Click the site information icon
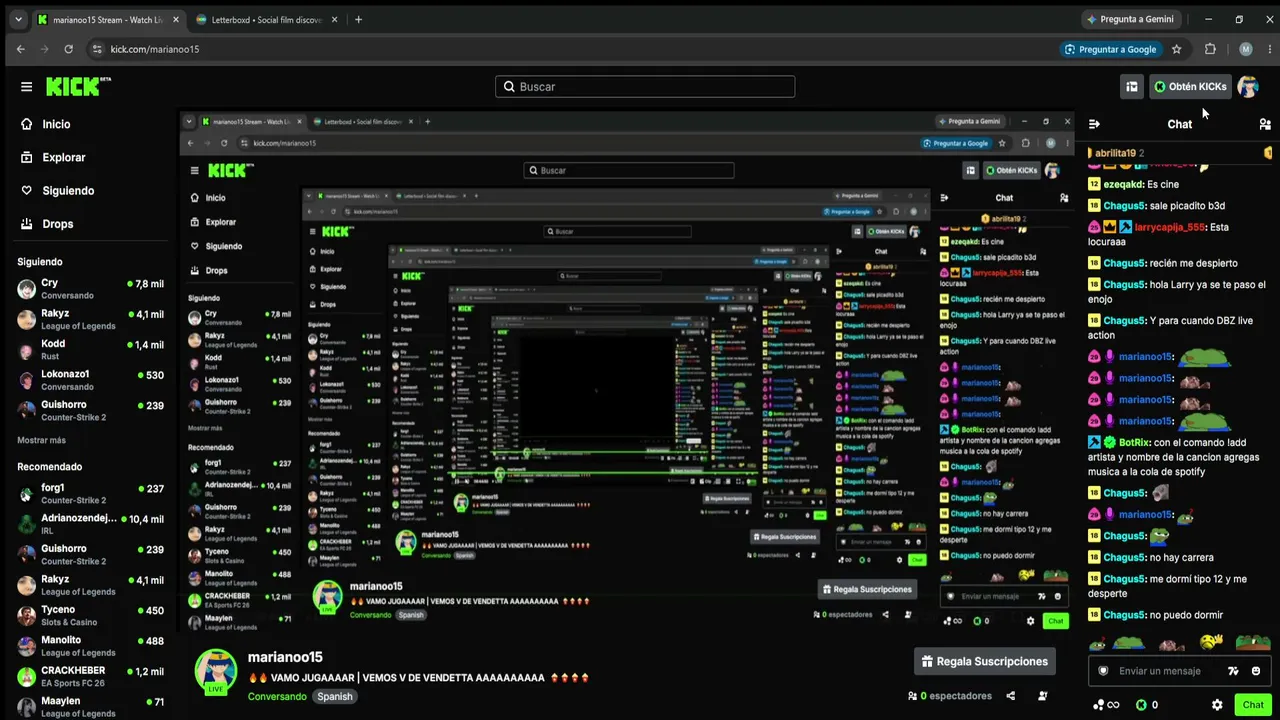 pyautogui.click(x=97, y=49)
